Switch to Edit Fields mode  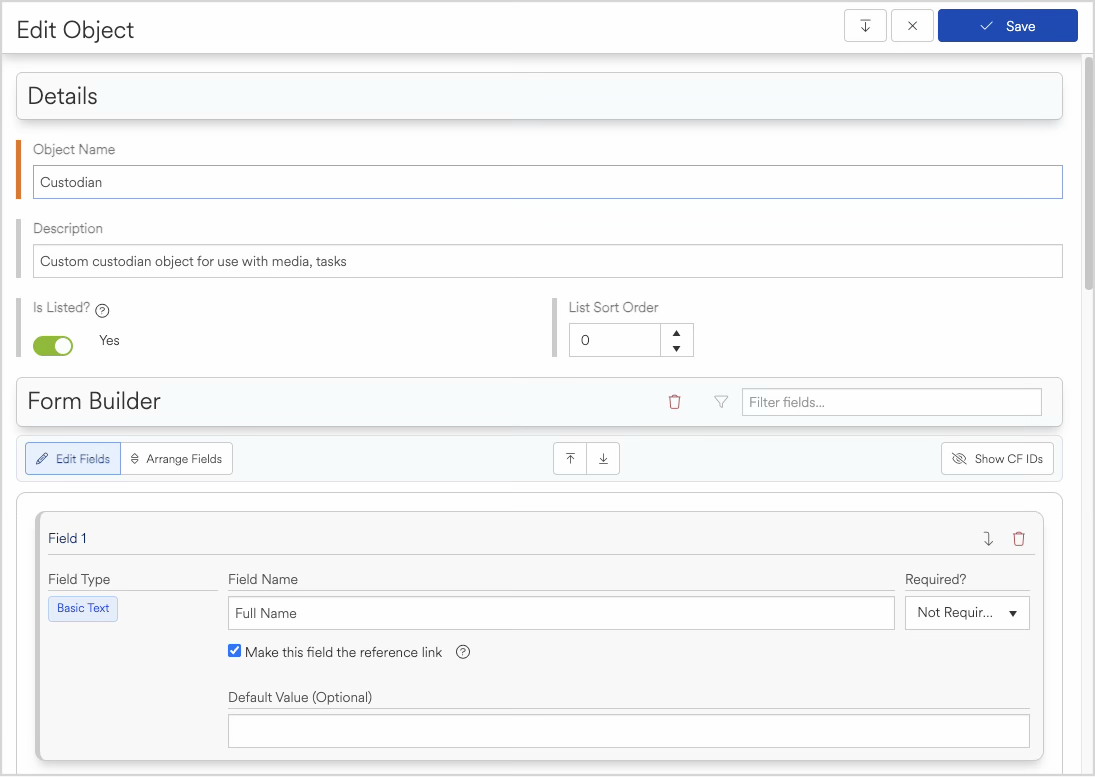[73, 459]
